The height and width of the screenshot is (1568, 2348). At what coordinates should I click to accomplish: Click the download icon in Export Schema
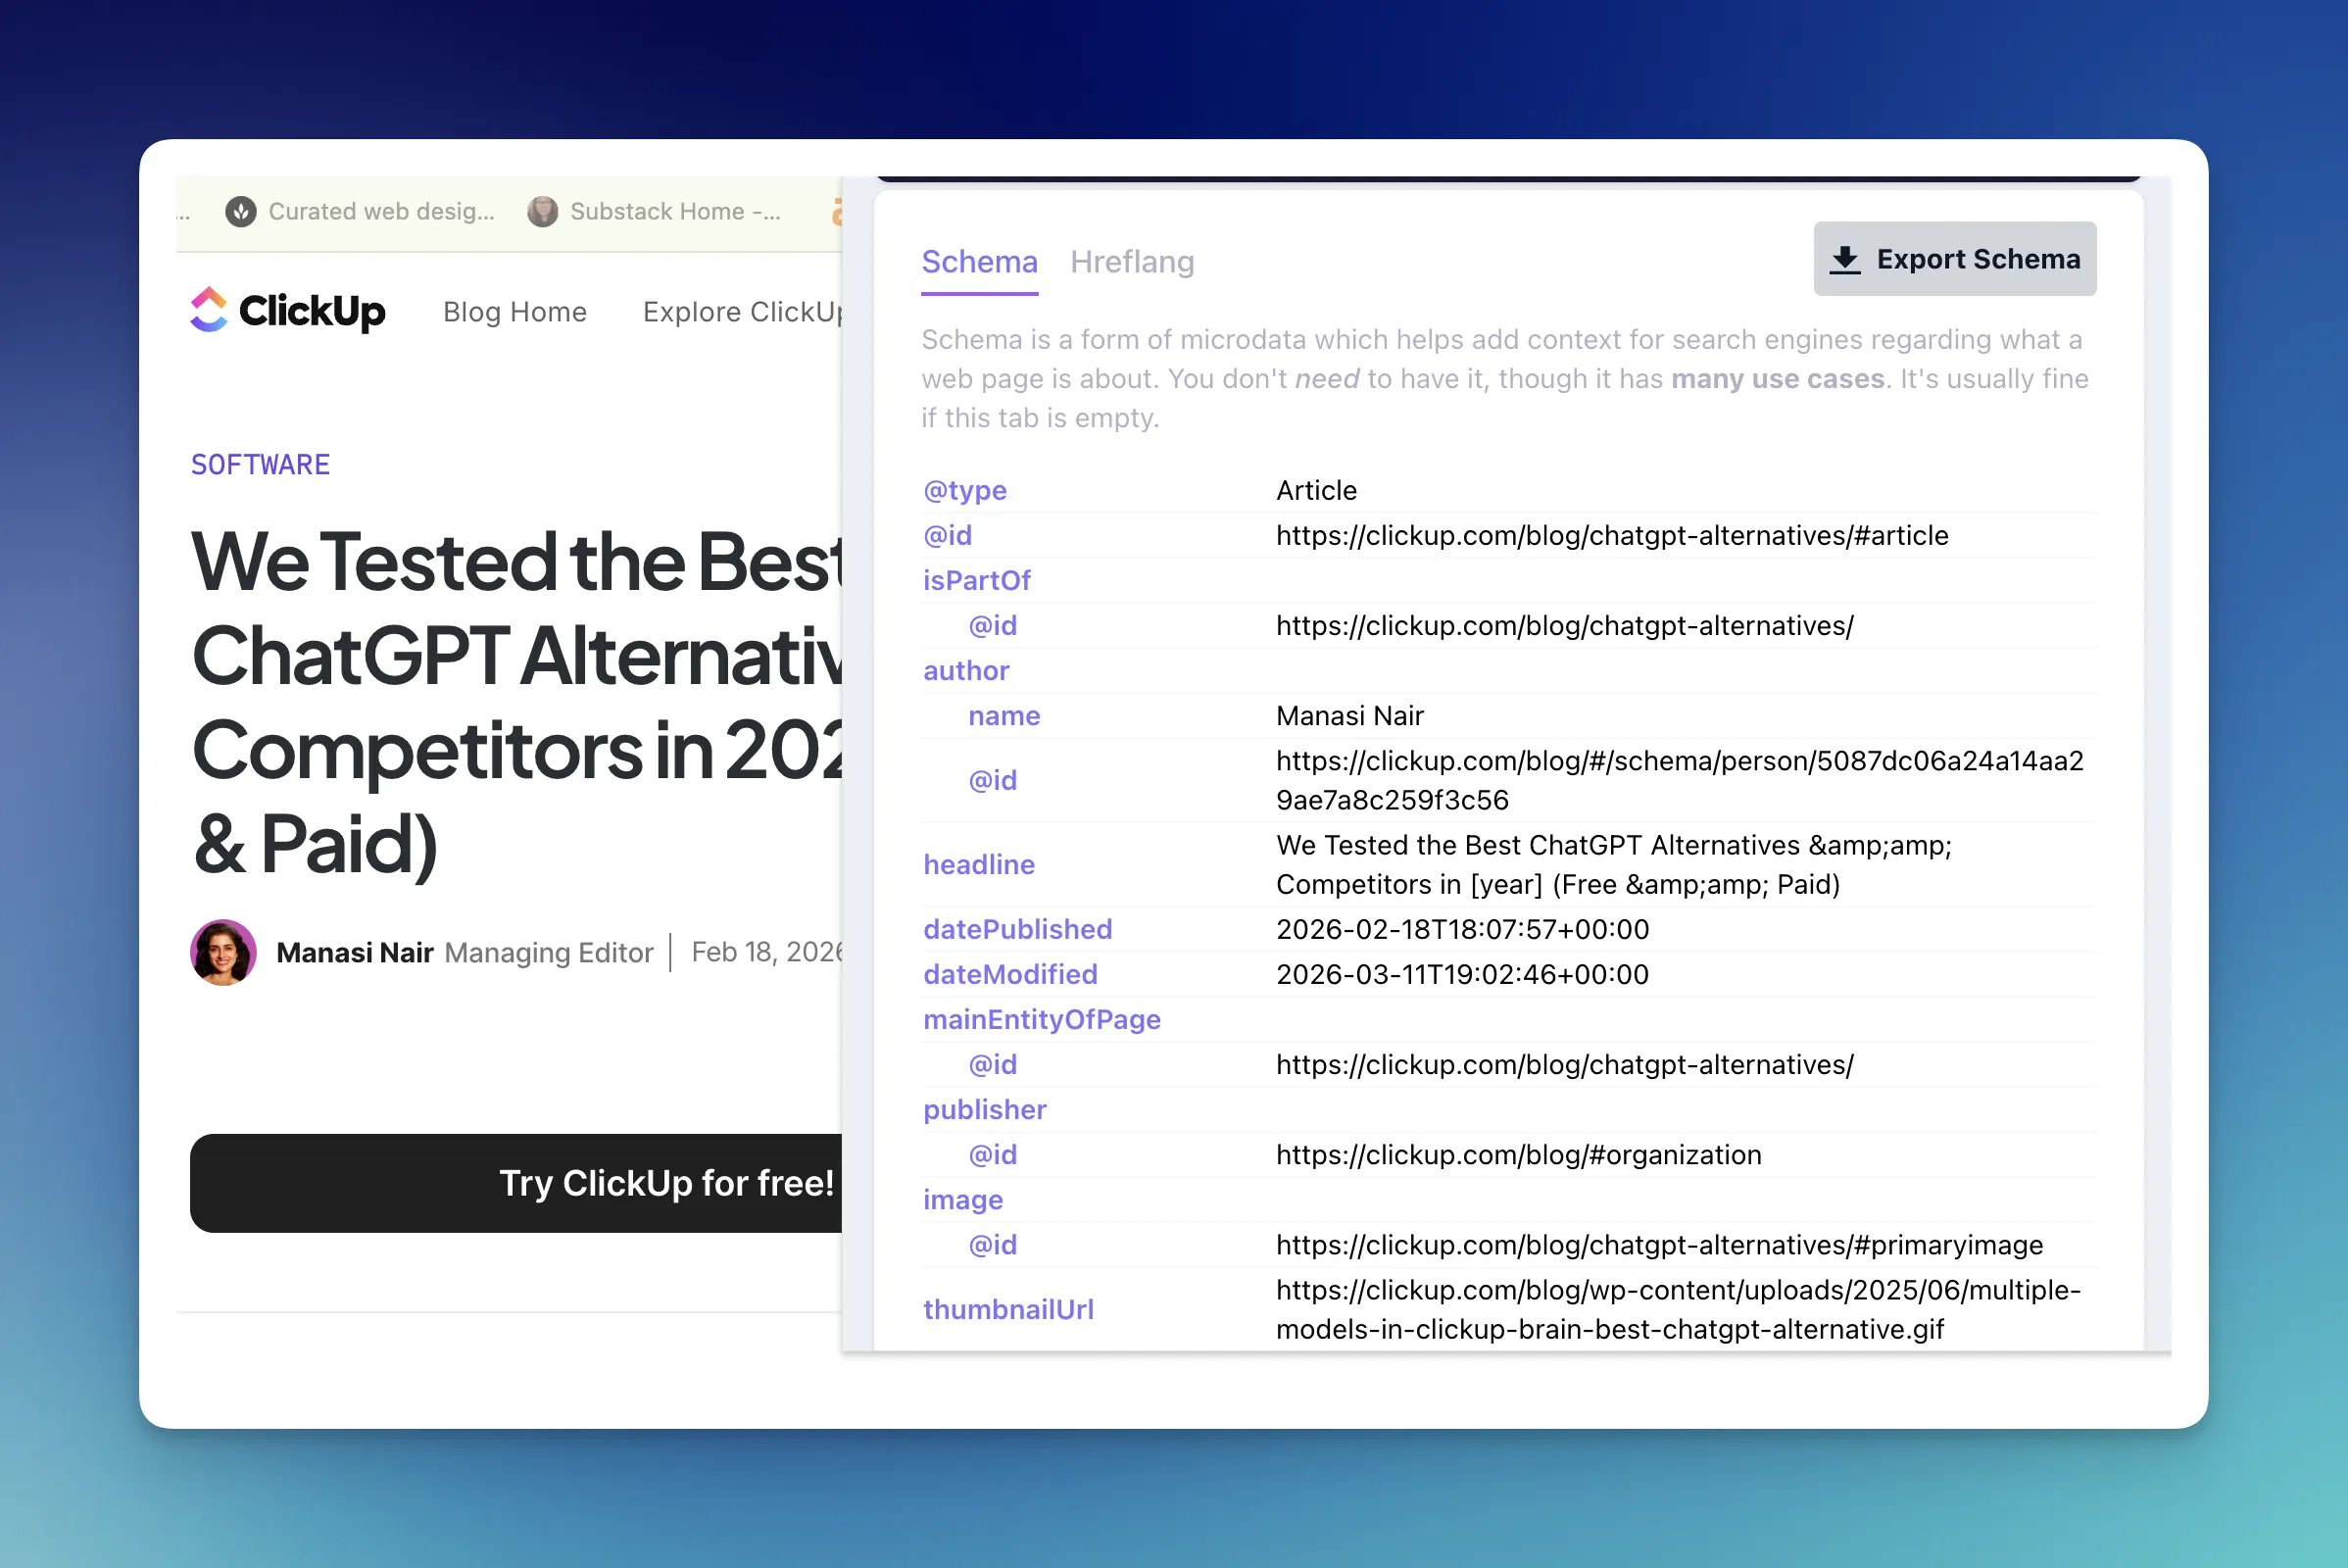point(1844,259)
